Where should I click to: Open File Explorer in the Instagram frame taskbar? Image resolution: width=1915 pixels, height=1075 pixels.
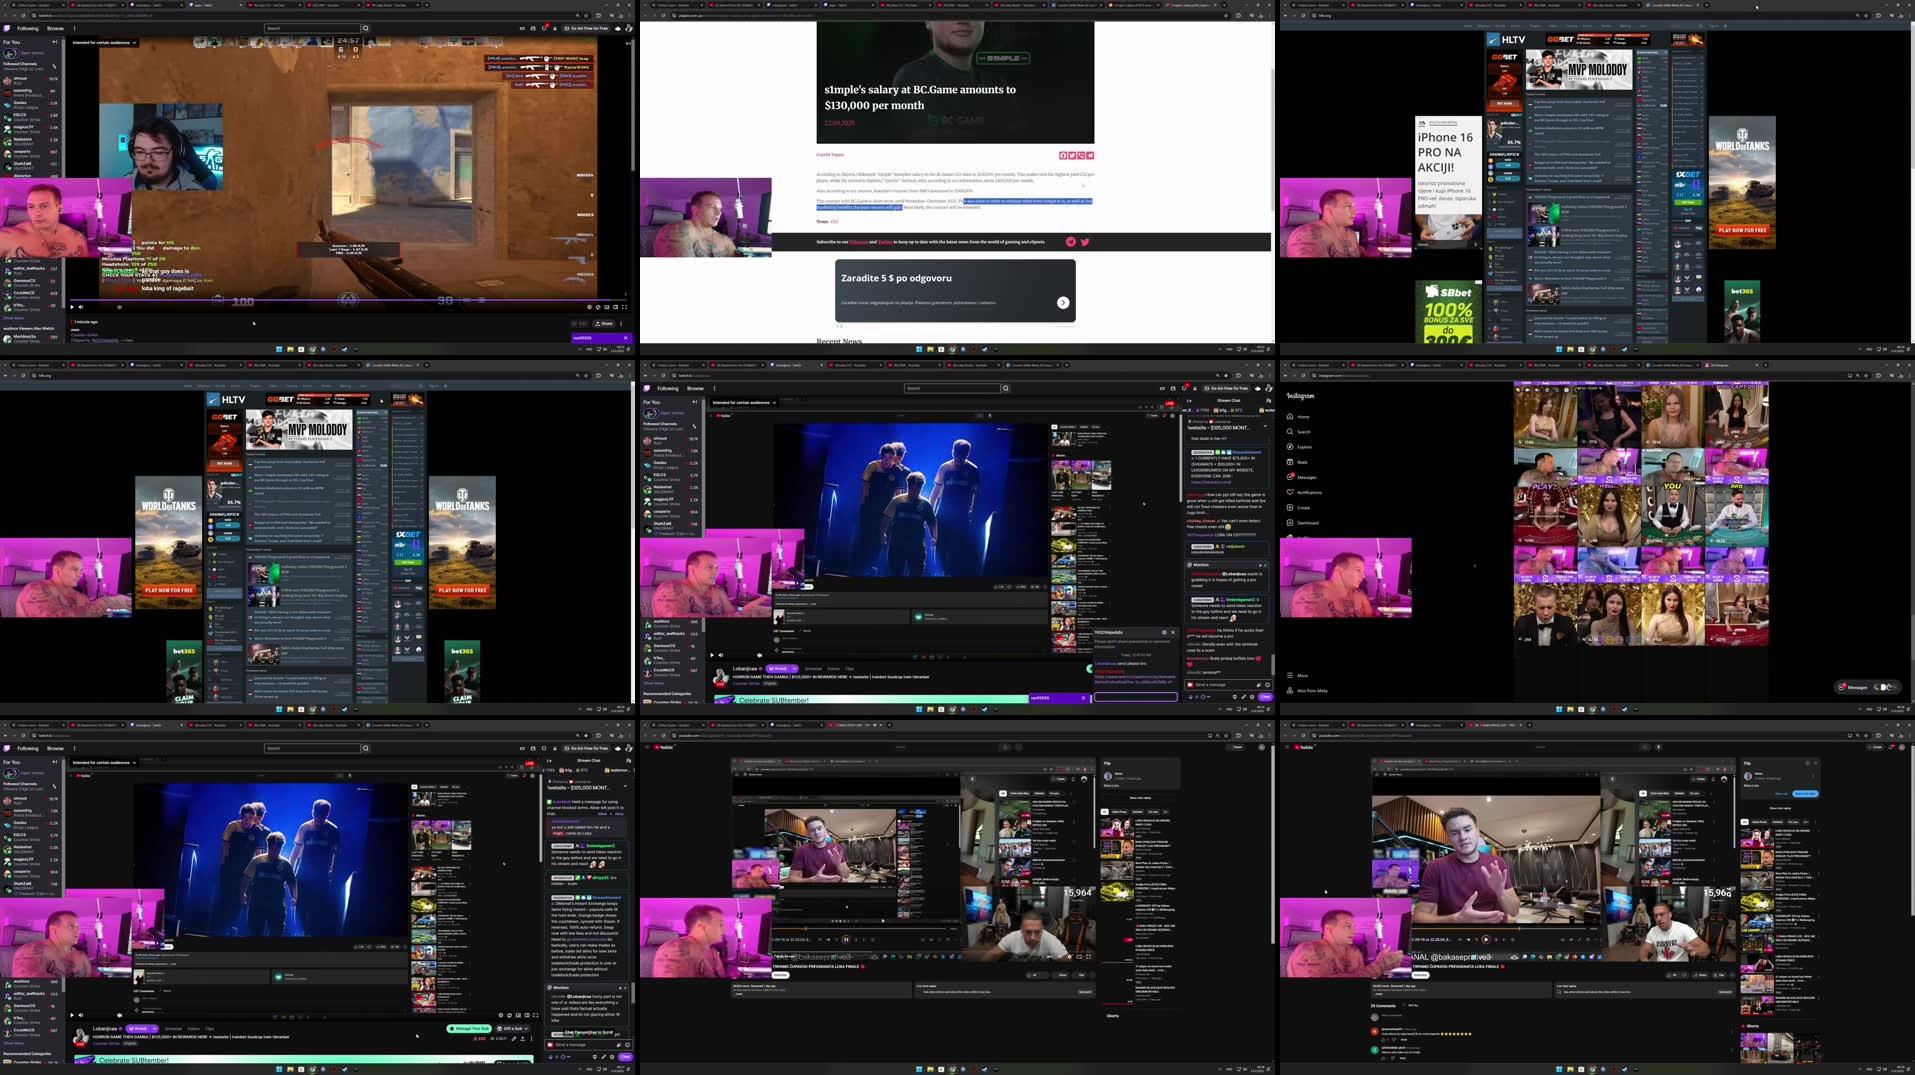click(1570, 709)
